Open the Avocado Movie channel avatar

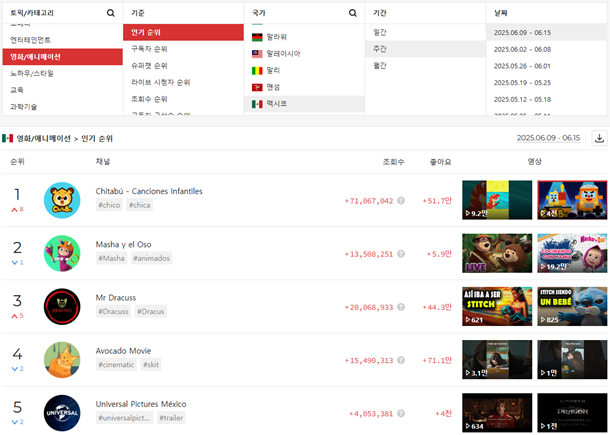62,360
